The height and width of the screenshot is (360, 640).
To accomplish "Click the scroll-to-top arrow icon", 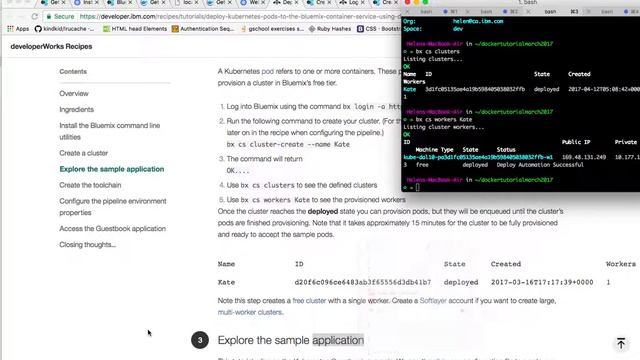I will (621, 343).
